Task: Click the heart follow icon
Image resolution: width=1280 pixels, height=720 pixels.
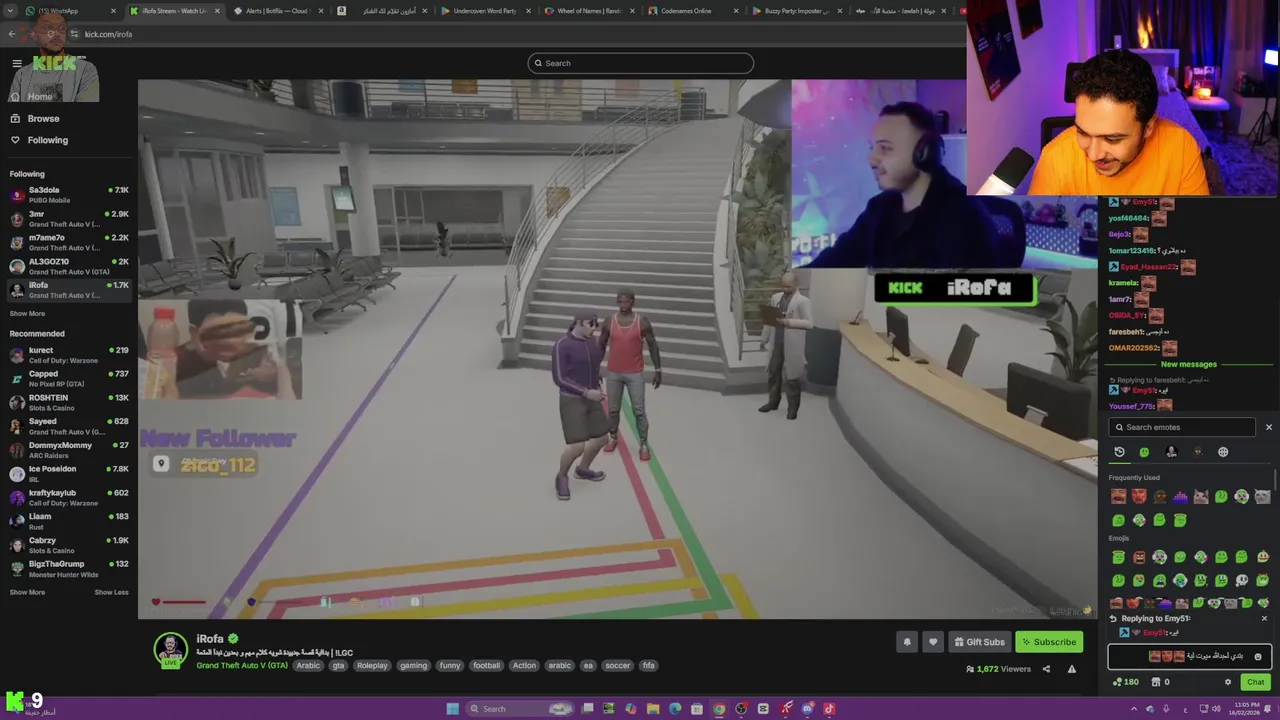Action: [932, 642]
